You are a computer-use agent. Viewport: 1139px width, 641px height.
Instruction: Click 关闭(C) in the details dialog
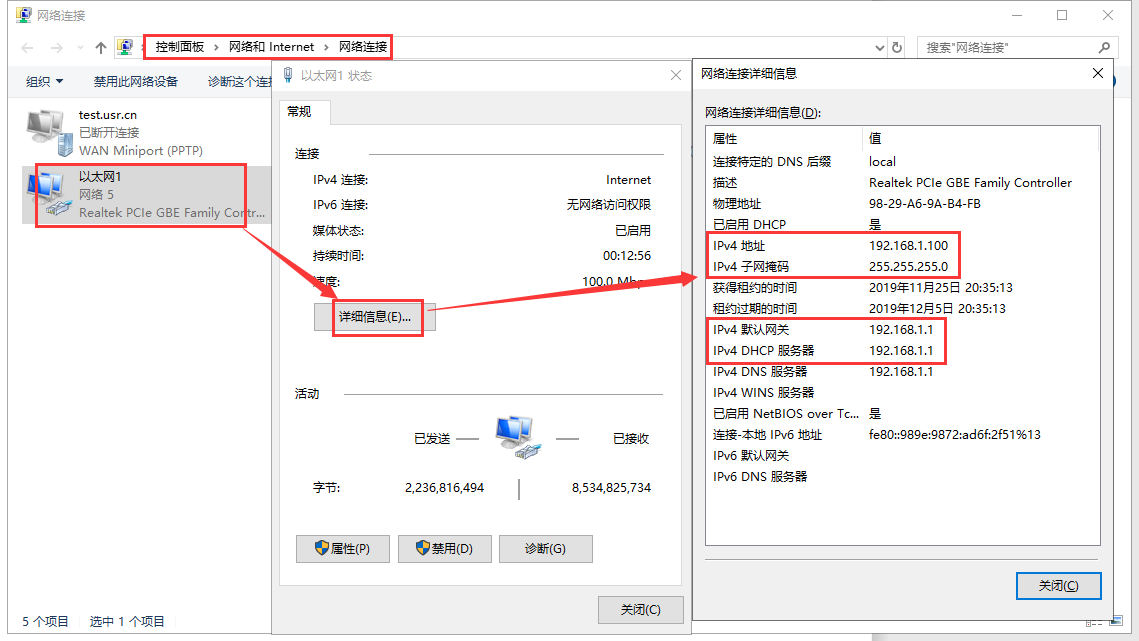click(x=1057, y=586)
